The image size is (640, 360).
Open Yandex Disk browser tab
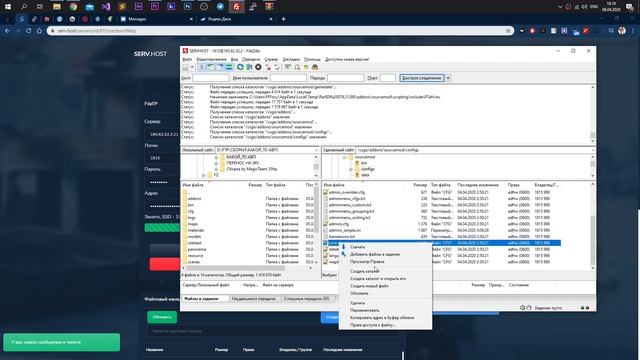point(236,19)
